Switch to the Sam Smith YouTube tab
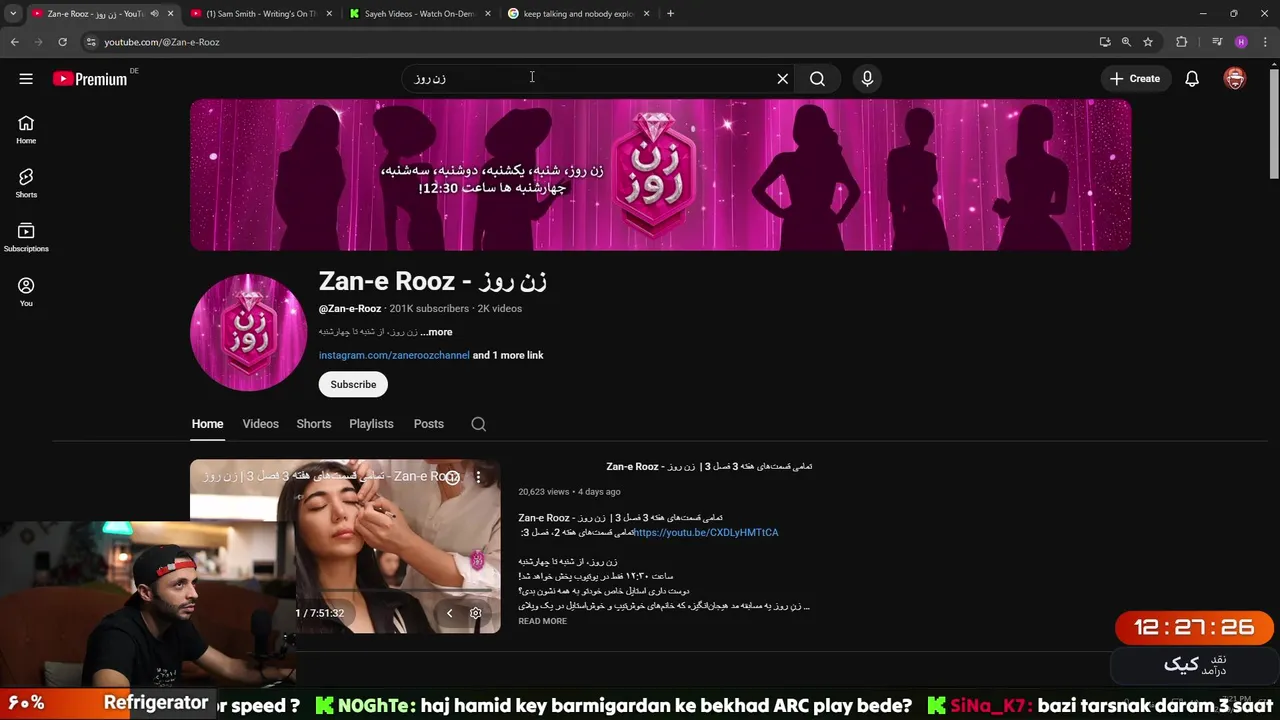Screen dimensions: 1280x720 [x=262, y=14]
